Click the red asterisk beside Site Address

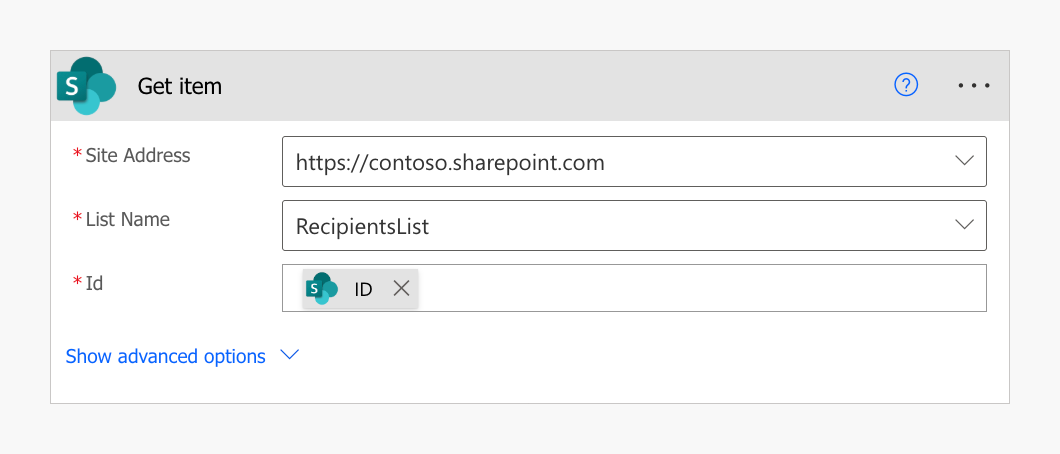tap(77, 155)
